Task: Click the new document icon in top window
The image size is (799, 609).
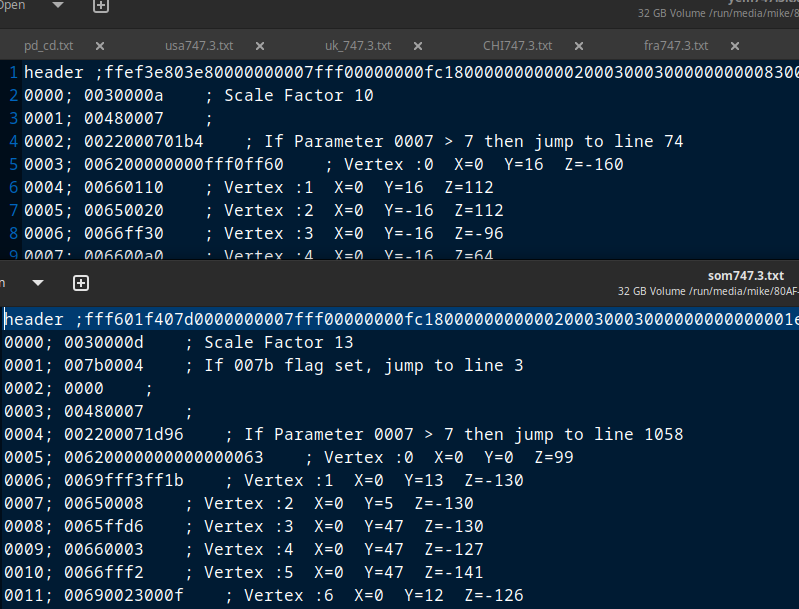Action: [100, 6]
